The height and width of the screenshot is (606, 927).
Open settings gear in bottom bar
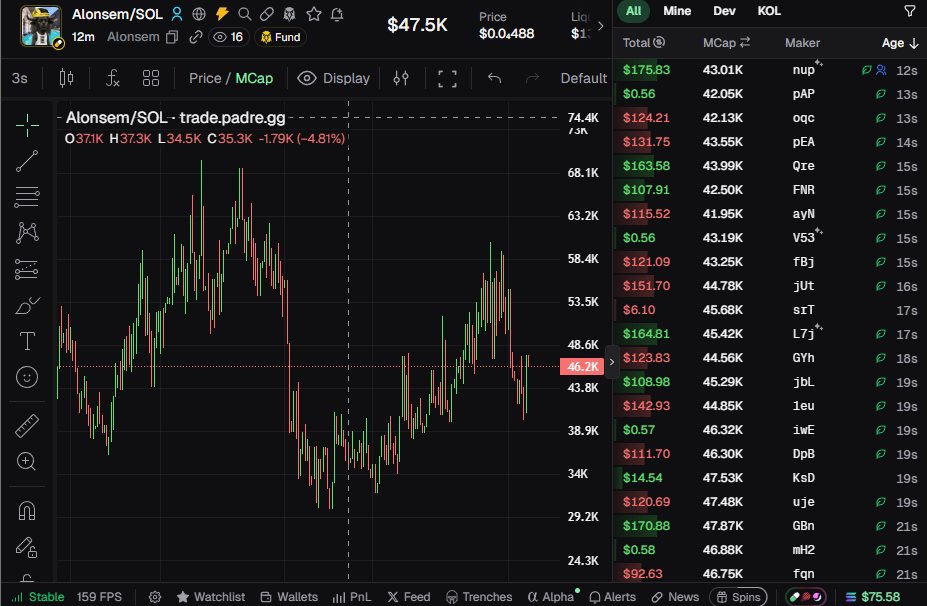coord(155,597)
